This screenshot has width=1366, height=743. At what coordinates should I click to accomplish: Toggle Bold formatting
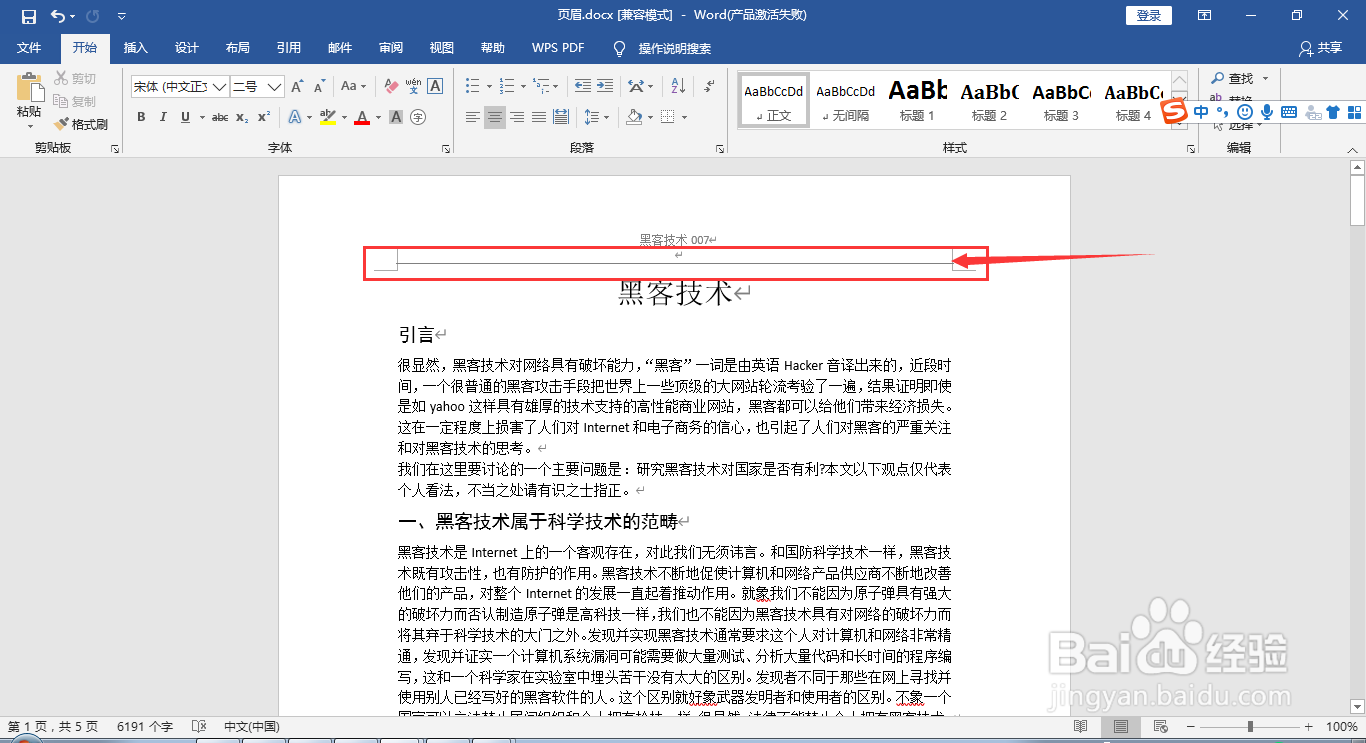pyautogui.click(x=141, y=117)
